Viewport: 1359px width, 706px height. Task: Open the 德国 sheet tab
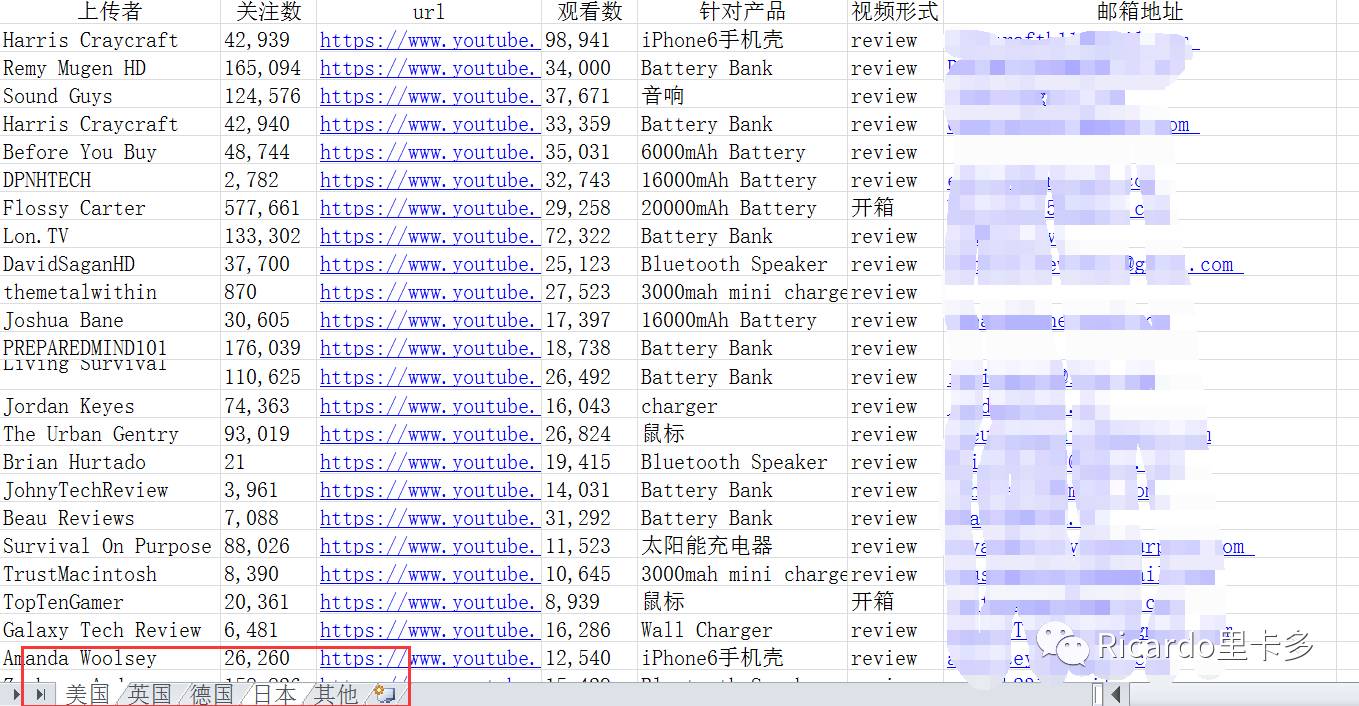(212, 693)
